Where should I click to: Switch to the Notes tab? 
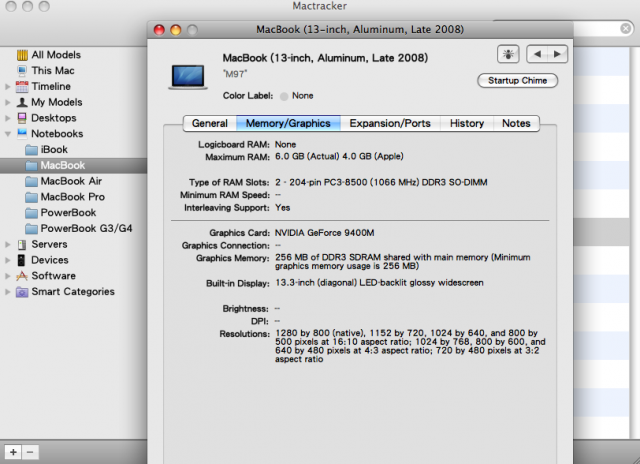[x=516, y=123]
